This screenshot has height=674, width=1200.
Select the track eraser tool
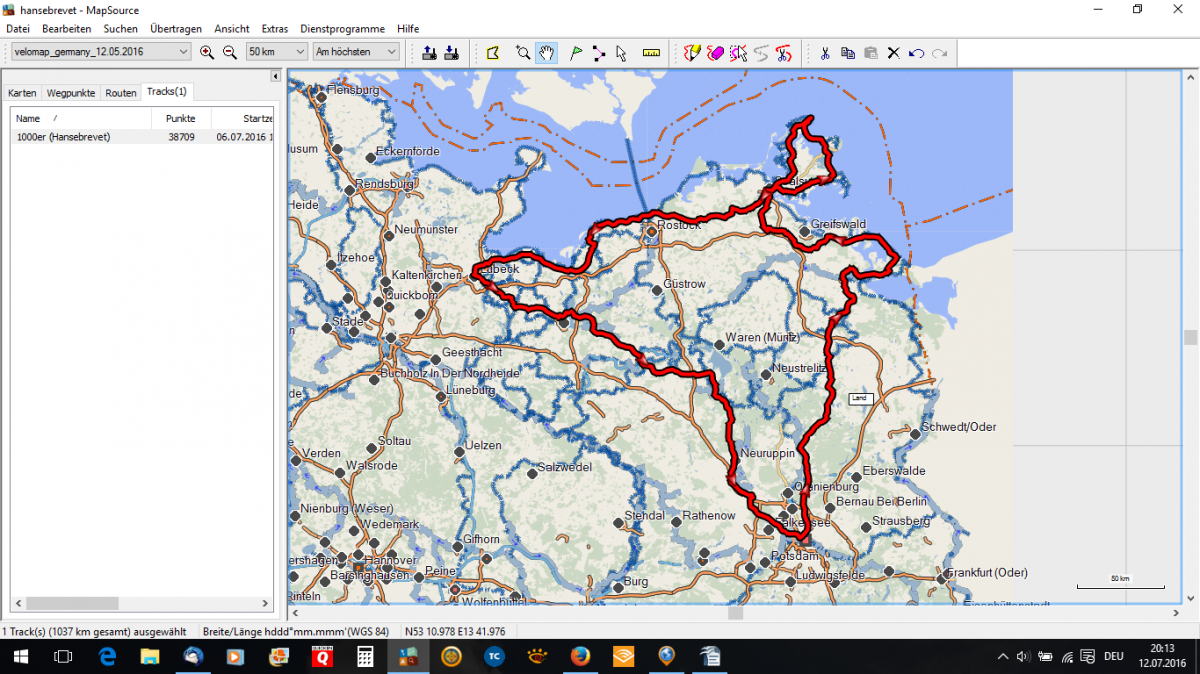715,53
